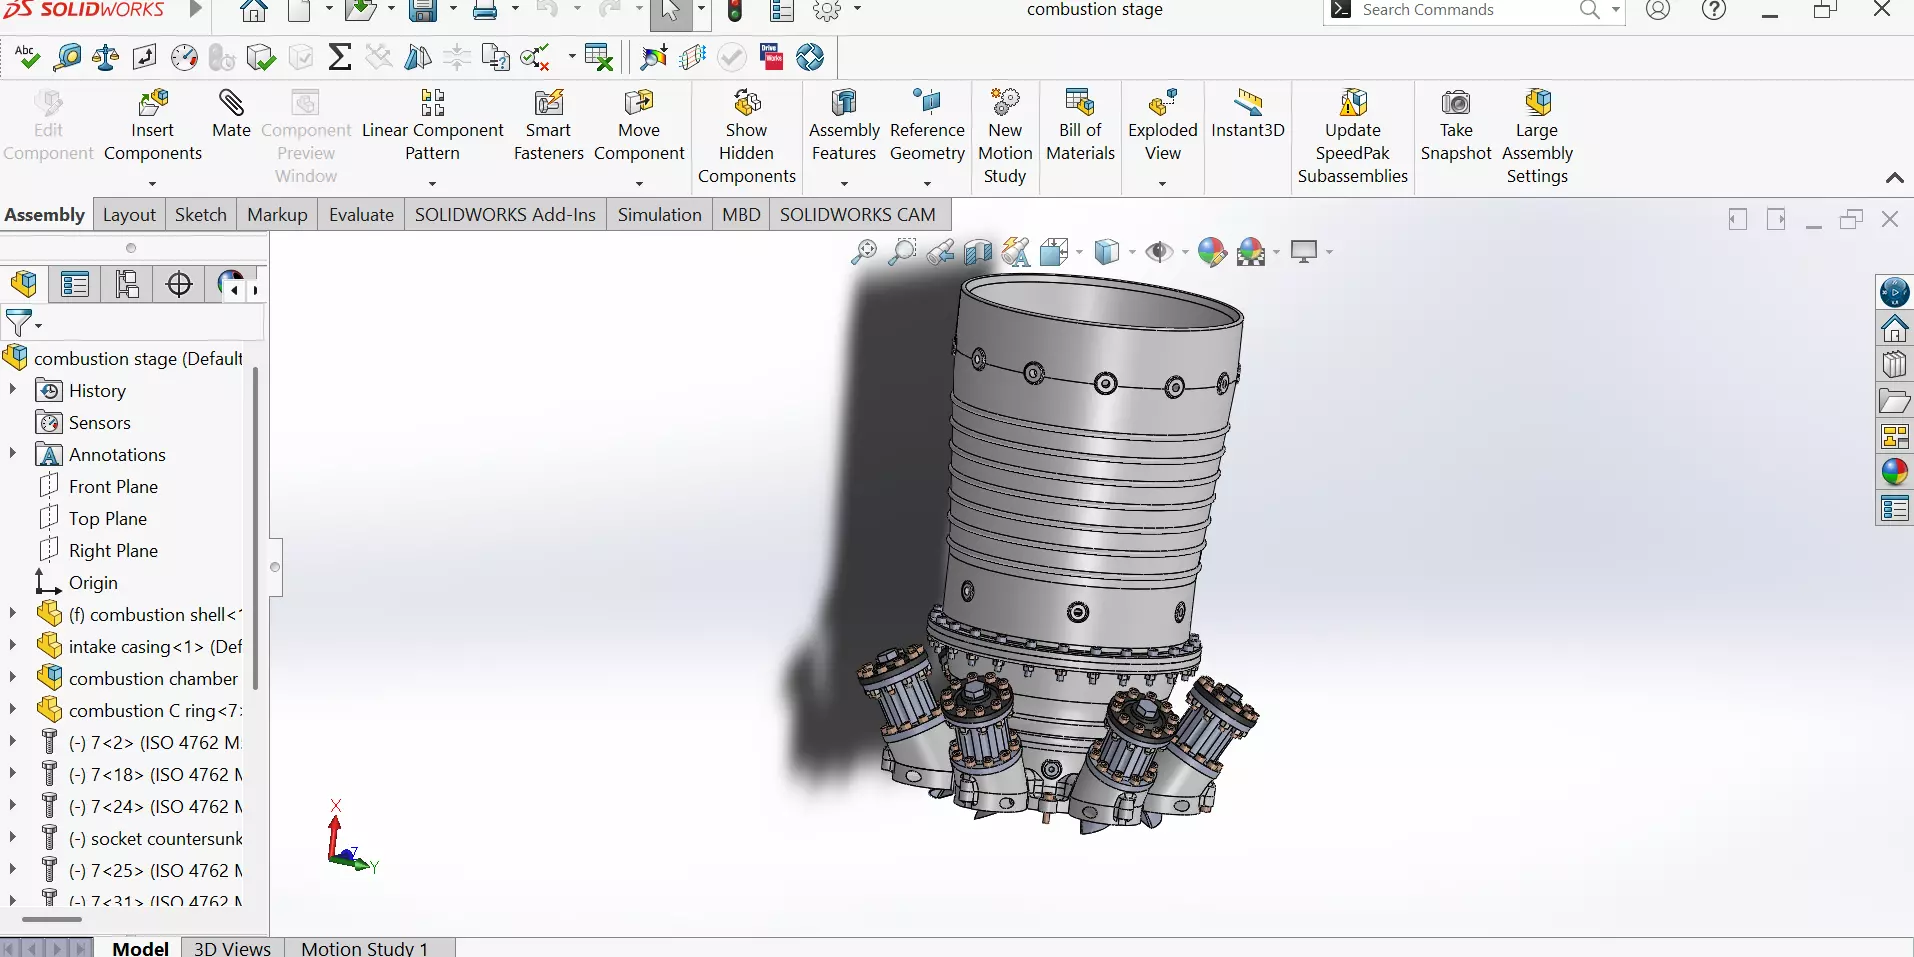Screen dimensions: 1914x957
Task: Open the Design Library task pane tab
Action: click(x=1894, y=364)
